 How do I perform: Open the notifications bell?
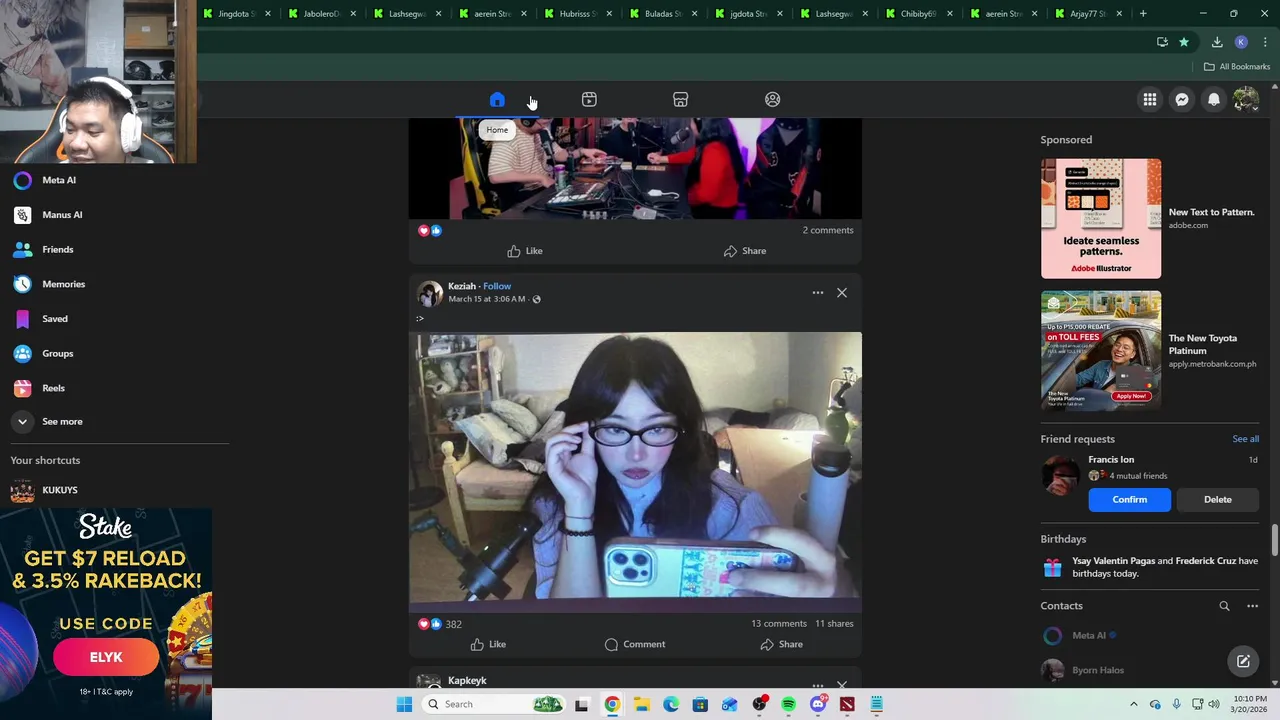(x=1214, y=99)
